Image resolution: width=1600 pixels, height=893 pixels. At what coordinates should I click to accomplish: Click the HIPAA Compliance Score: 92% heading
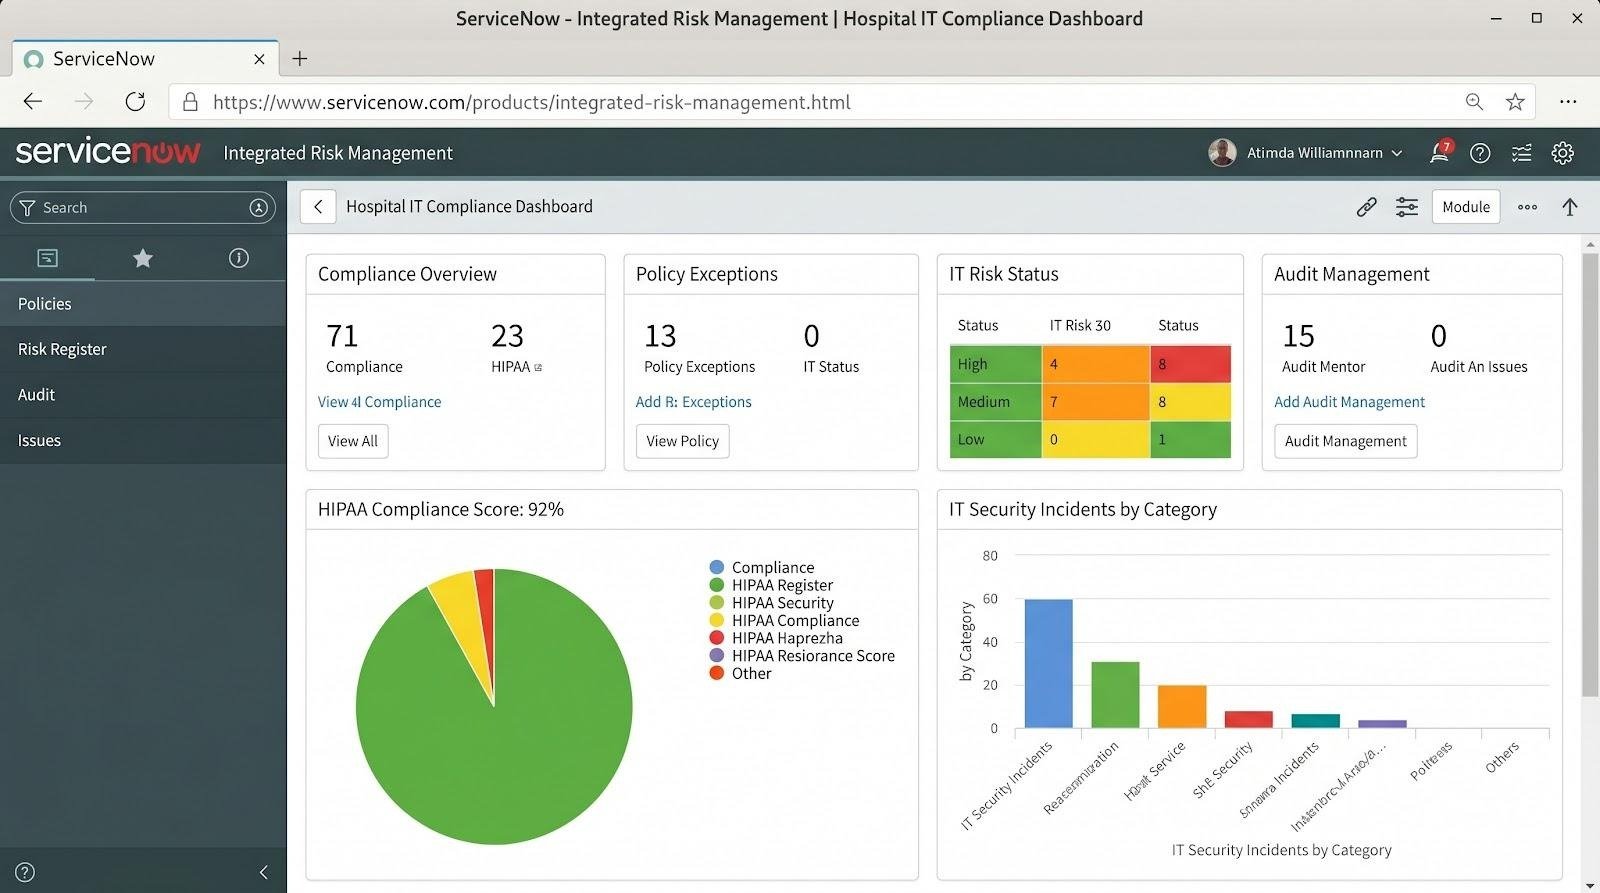click(441, 509)
